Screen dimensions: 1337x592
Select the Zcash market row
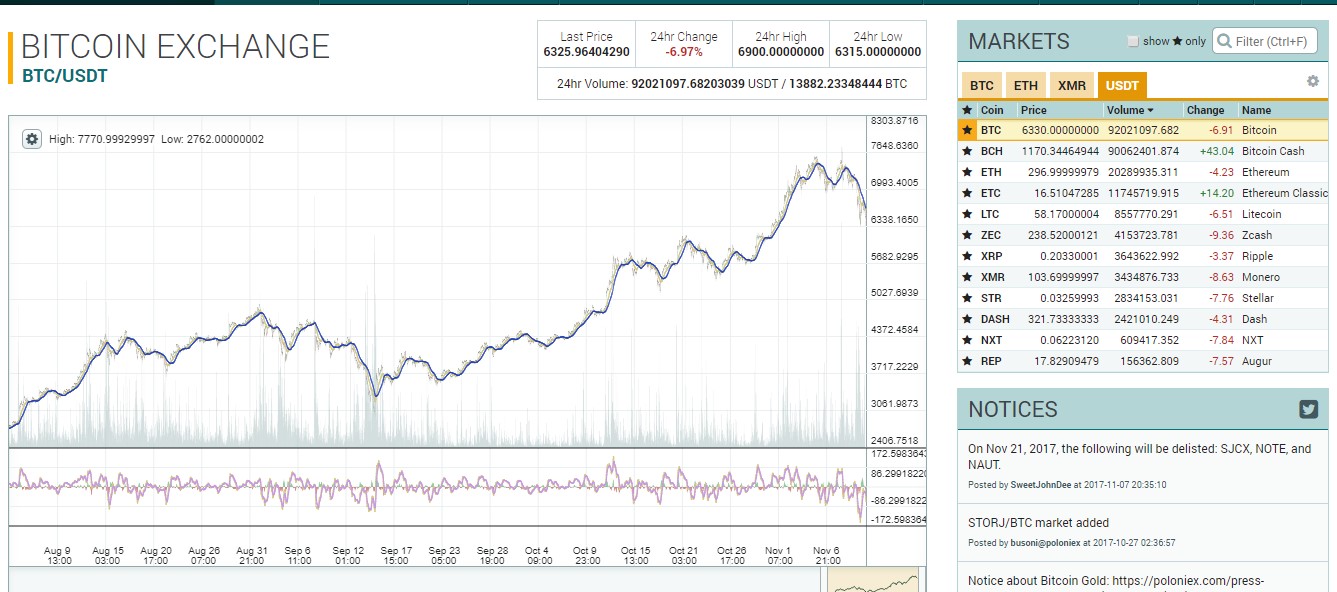coord(1143,235)
